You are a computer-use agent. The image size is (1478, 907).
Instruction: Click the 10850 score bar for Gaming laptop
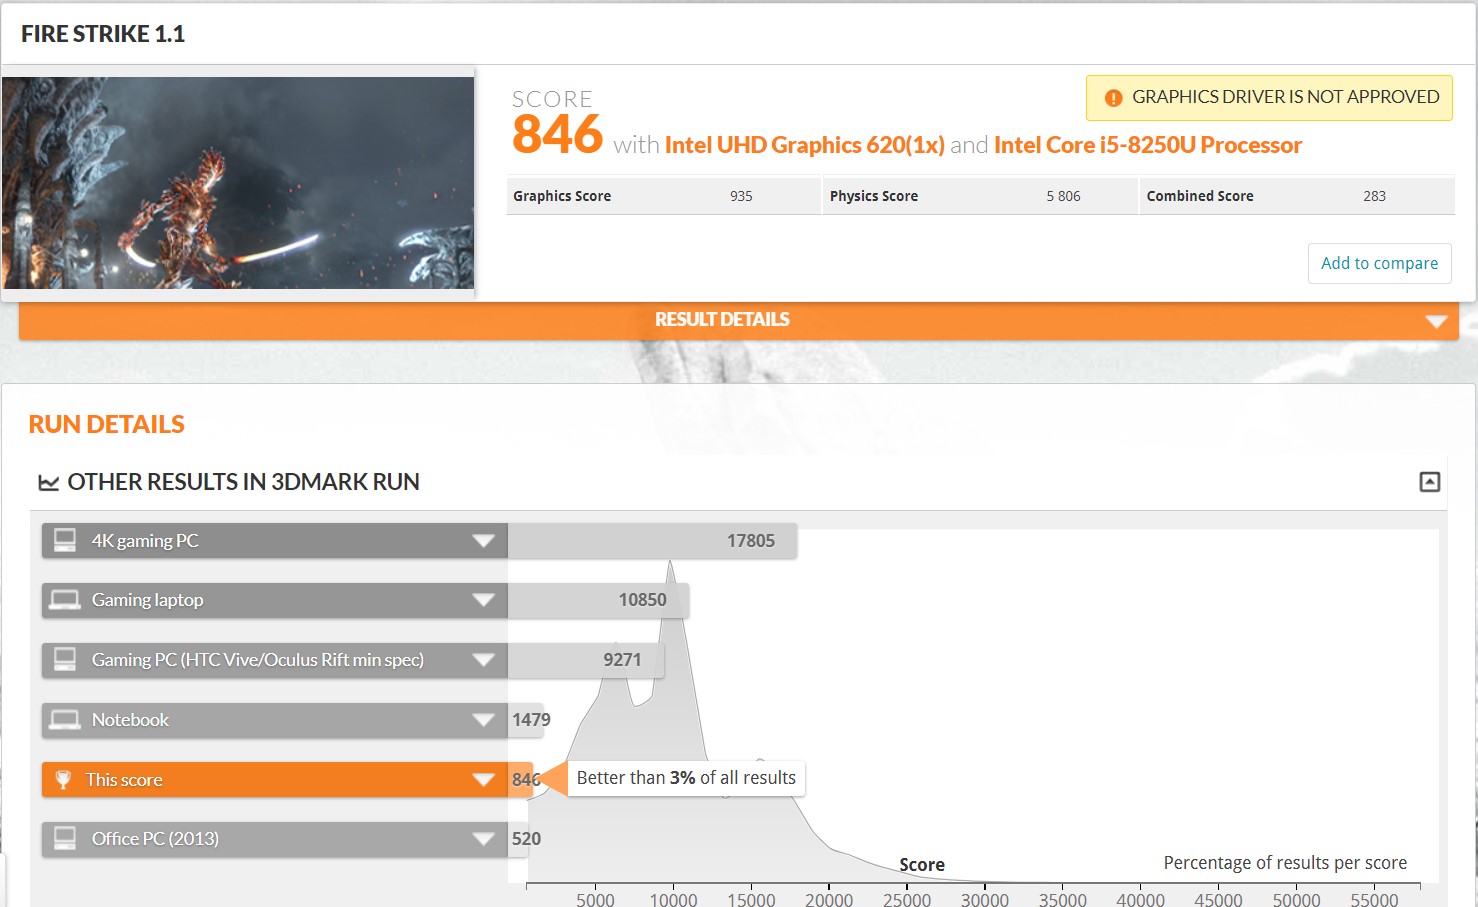[598, 600]
